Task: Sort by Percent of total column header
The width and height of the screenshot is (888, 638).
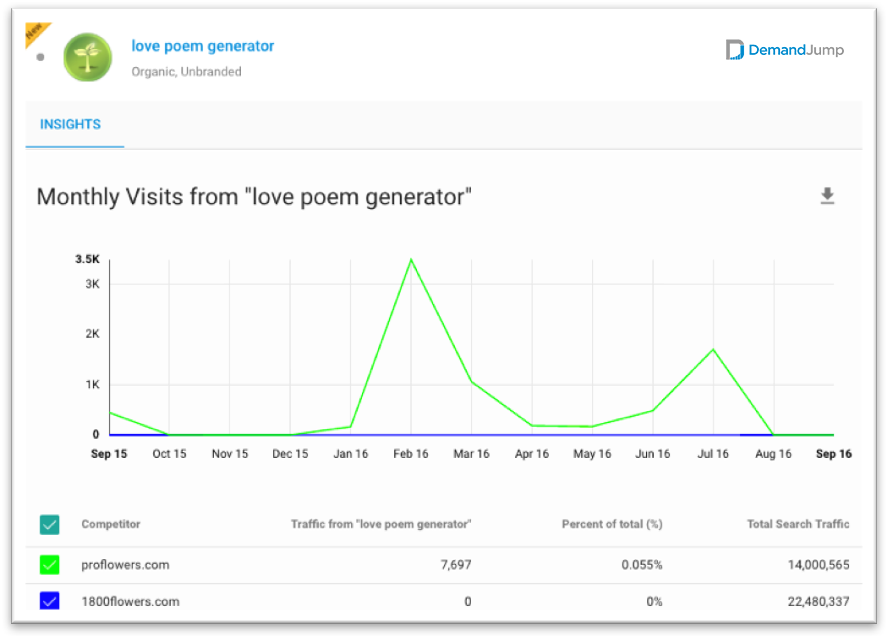Action: click(x=612, y=524)
